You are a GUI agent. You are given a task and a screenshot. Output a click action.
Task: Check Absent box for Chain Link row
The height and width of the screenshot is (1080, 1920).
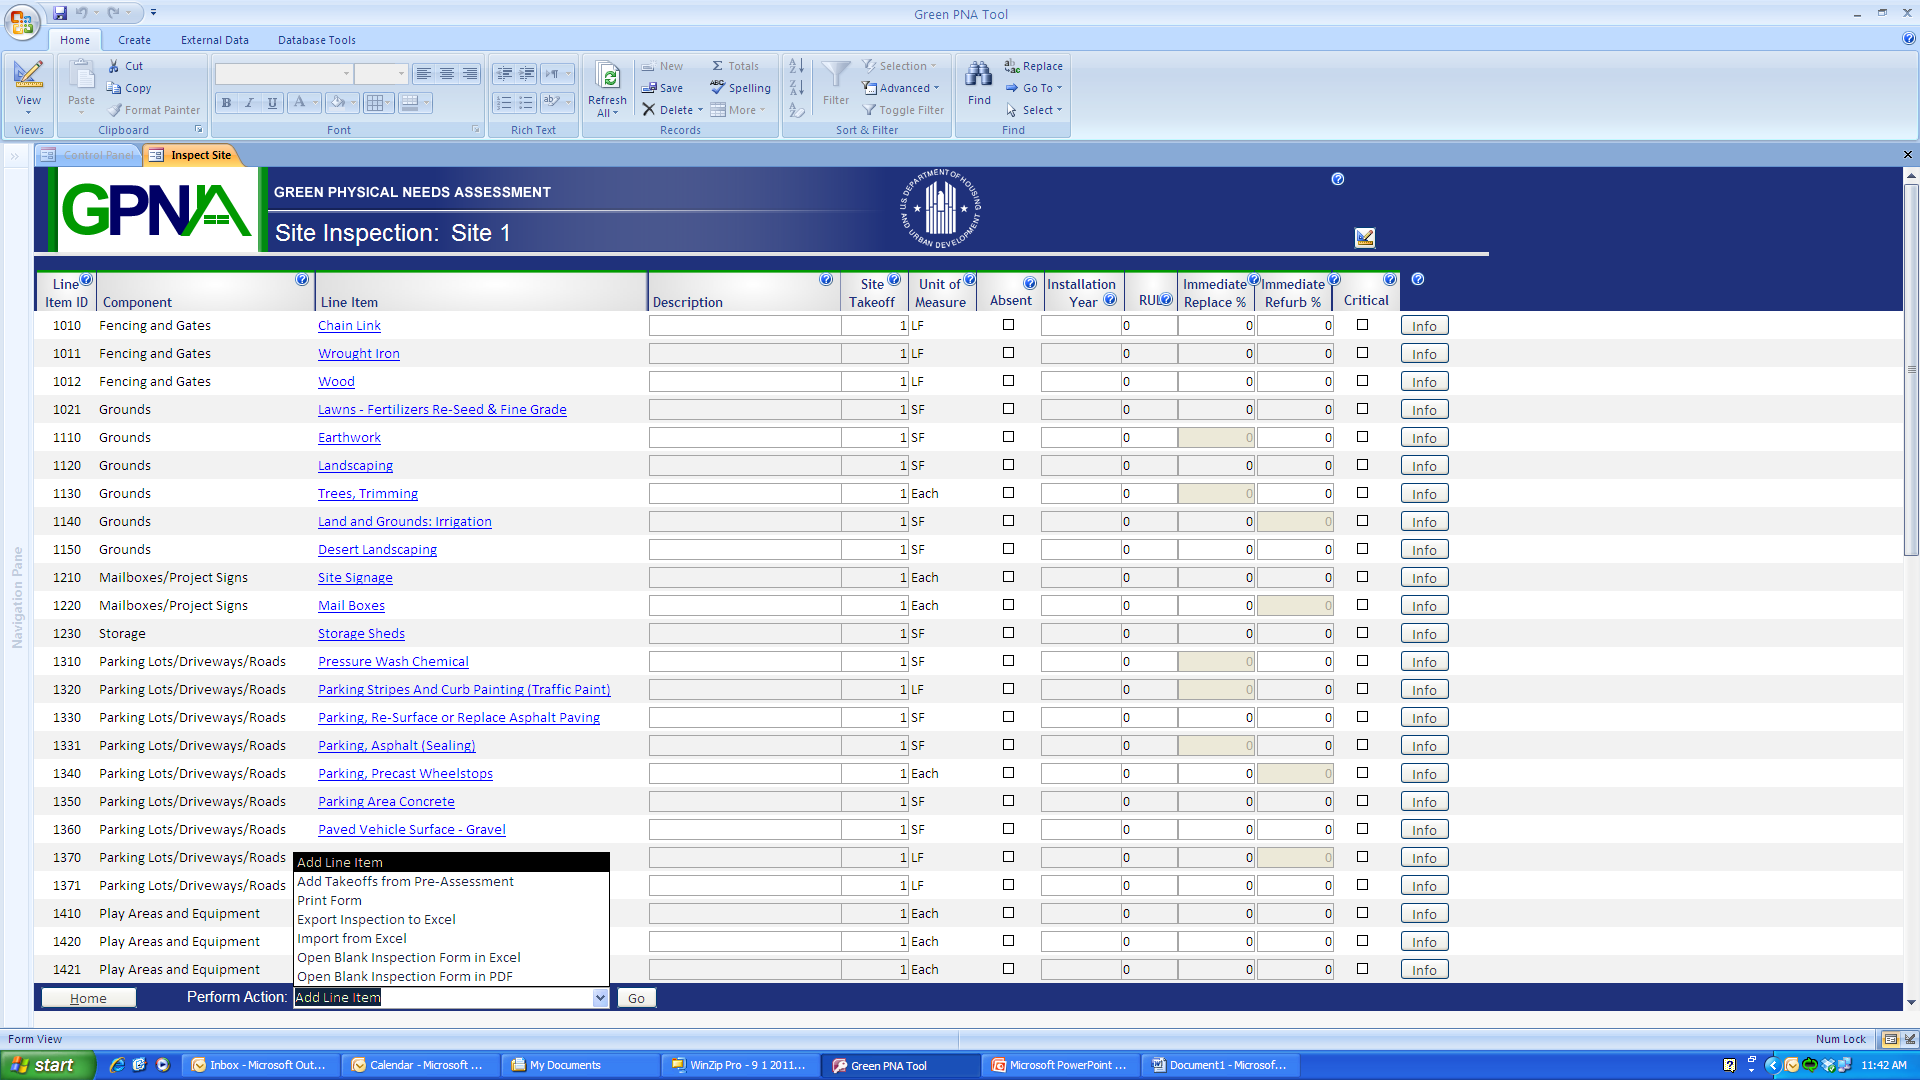point(1008,325)
